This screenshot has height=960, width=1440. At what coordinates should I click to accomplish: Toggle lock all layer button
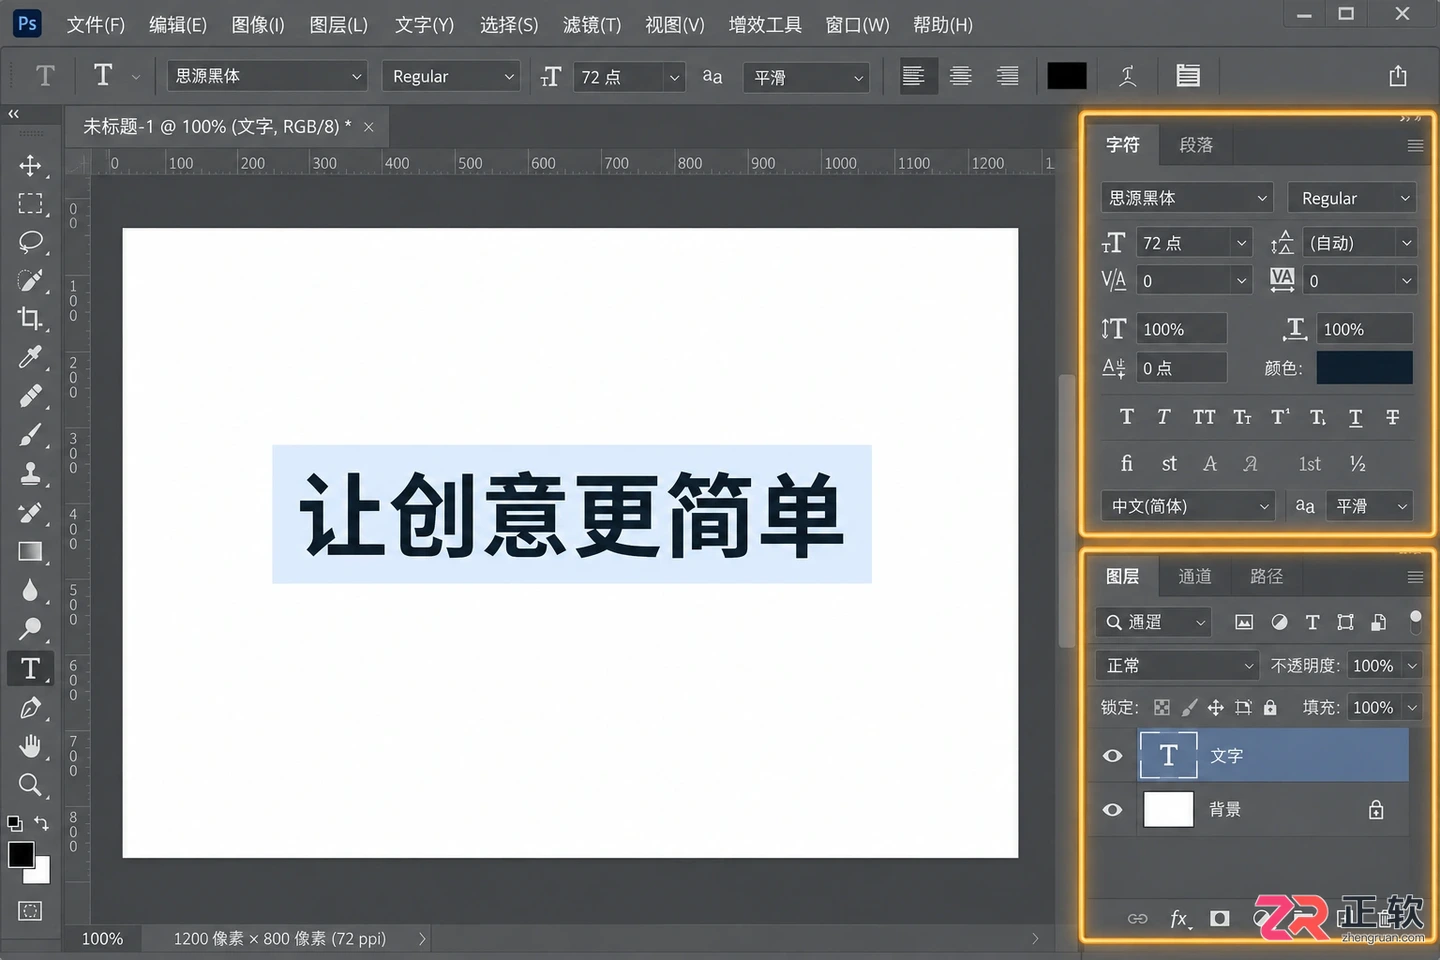coord(1270,708)
